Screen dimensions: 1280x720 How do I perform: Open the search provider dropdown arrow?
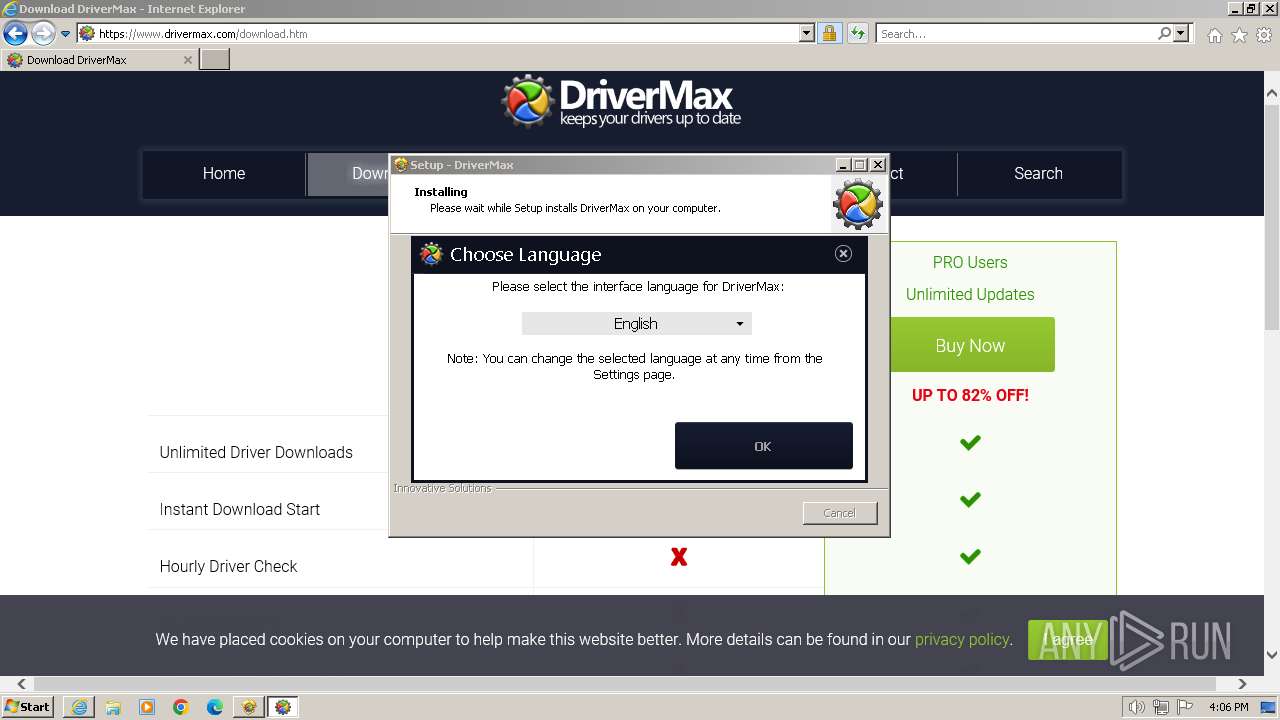point(1182,33)
